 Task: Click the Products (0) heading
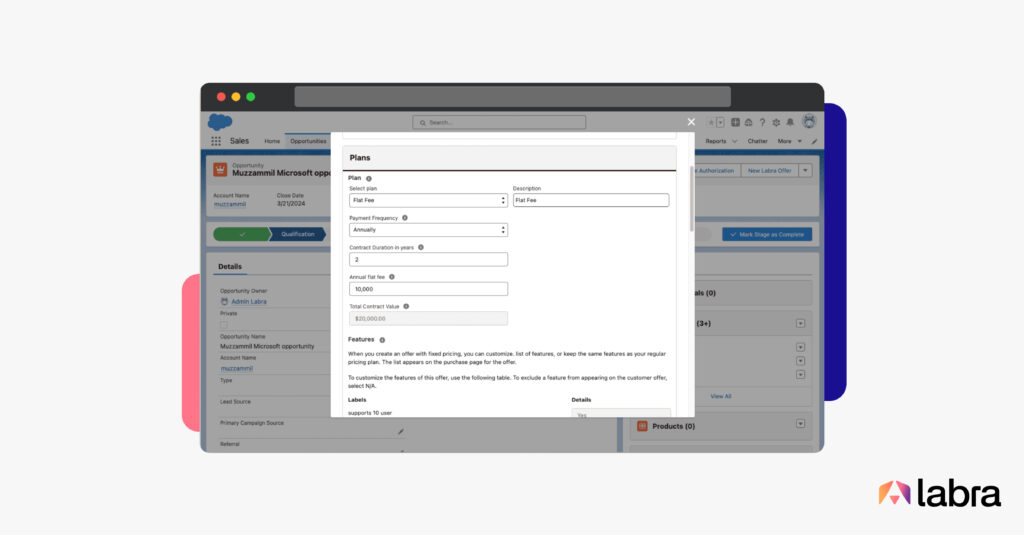pos(673,426)
